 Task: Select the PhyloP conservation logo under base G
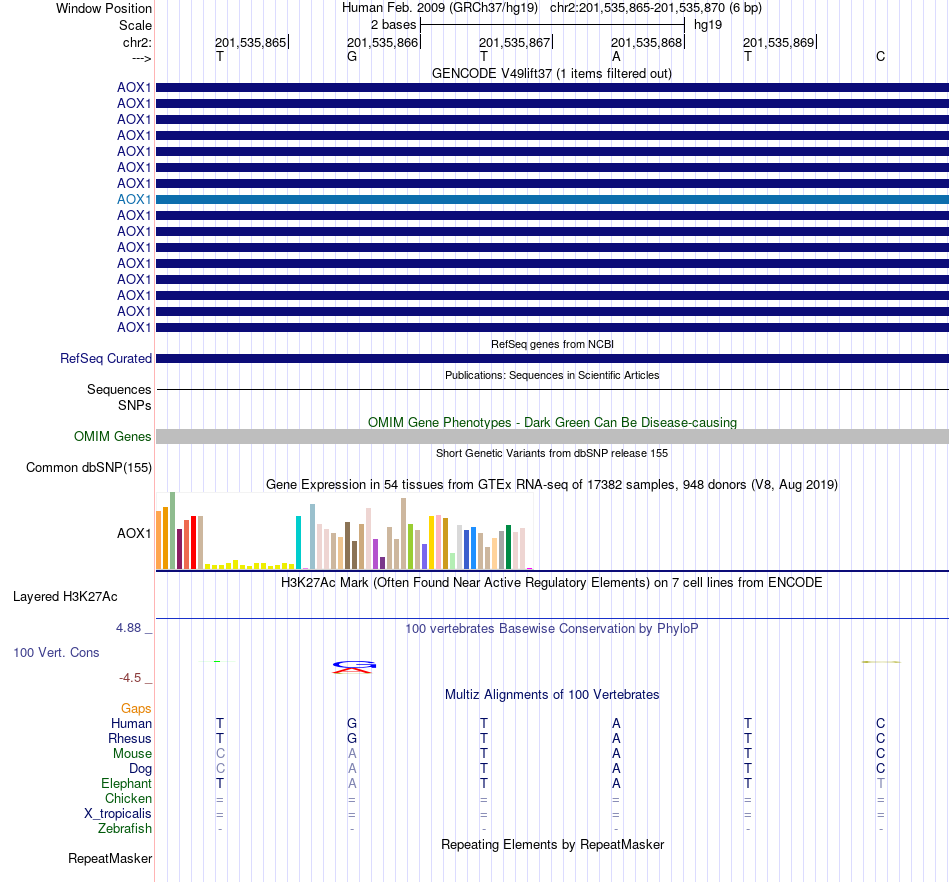point(354,667)
